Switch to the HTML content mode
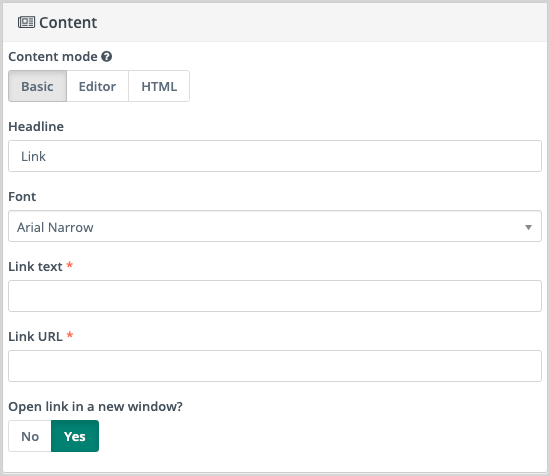Viewport: 550px width, 476px height. click(x=159, y=86)
